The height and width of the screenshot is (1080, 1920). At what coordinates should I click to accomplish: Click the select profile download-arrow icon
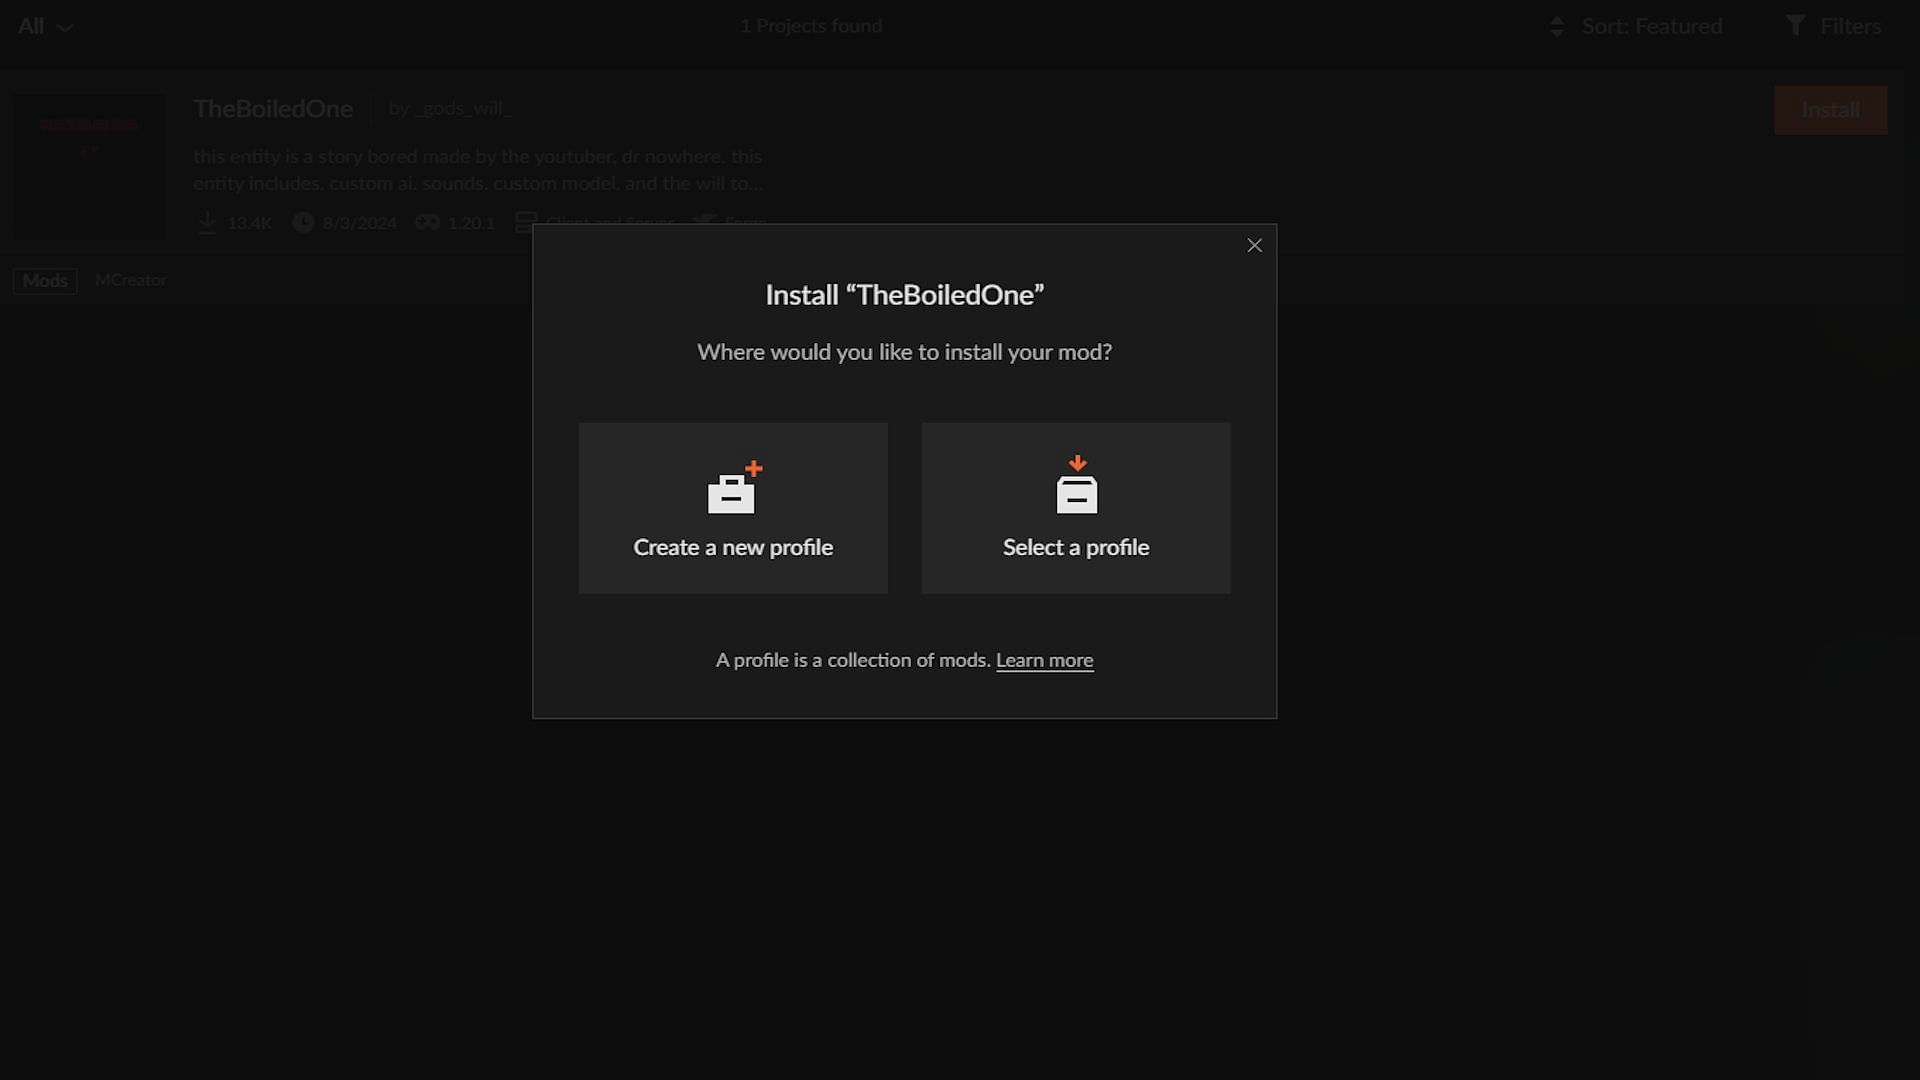[x=1076, y=486]
